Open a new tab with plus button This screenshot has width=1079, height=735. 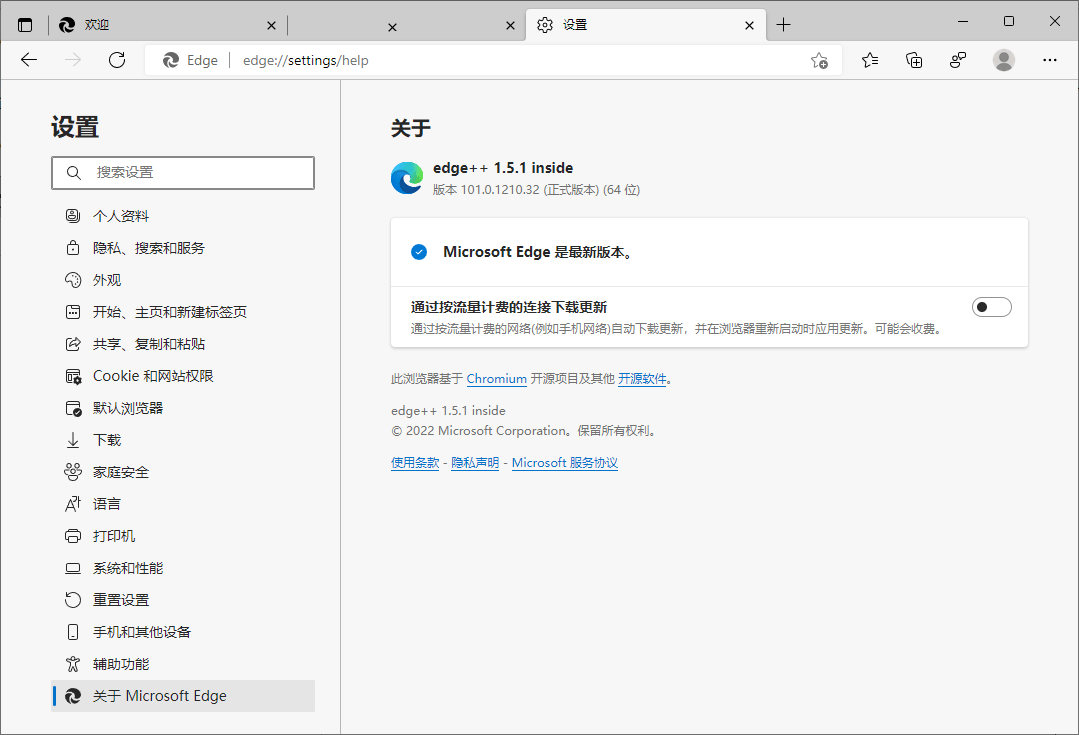[x=783, y=25]
